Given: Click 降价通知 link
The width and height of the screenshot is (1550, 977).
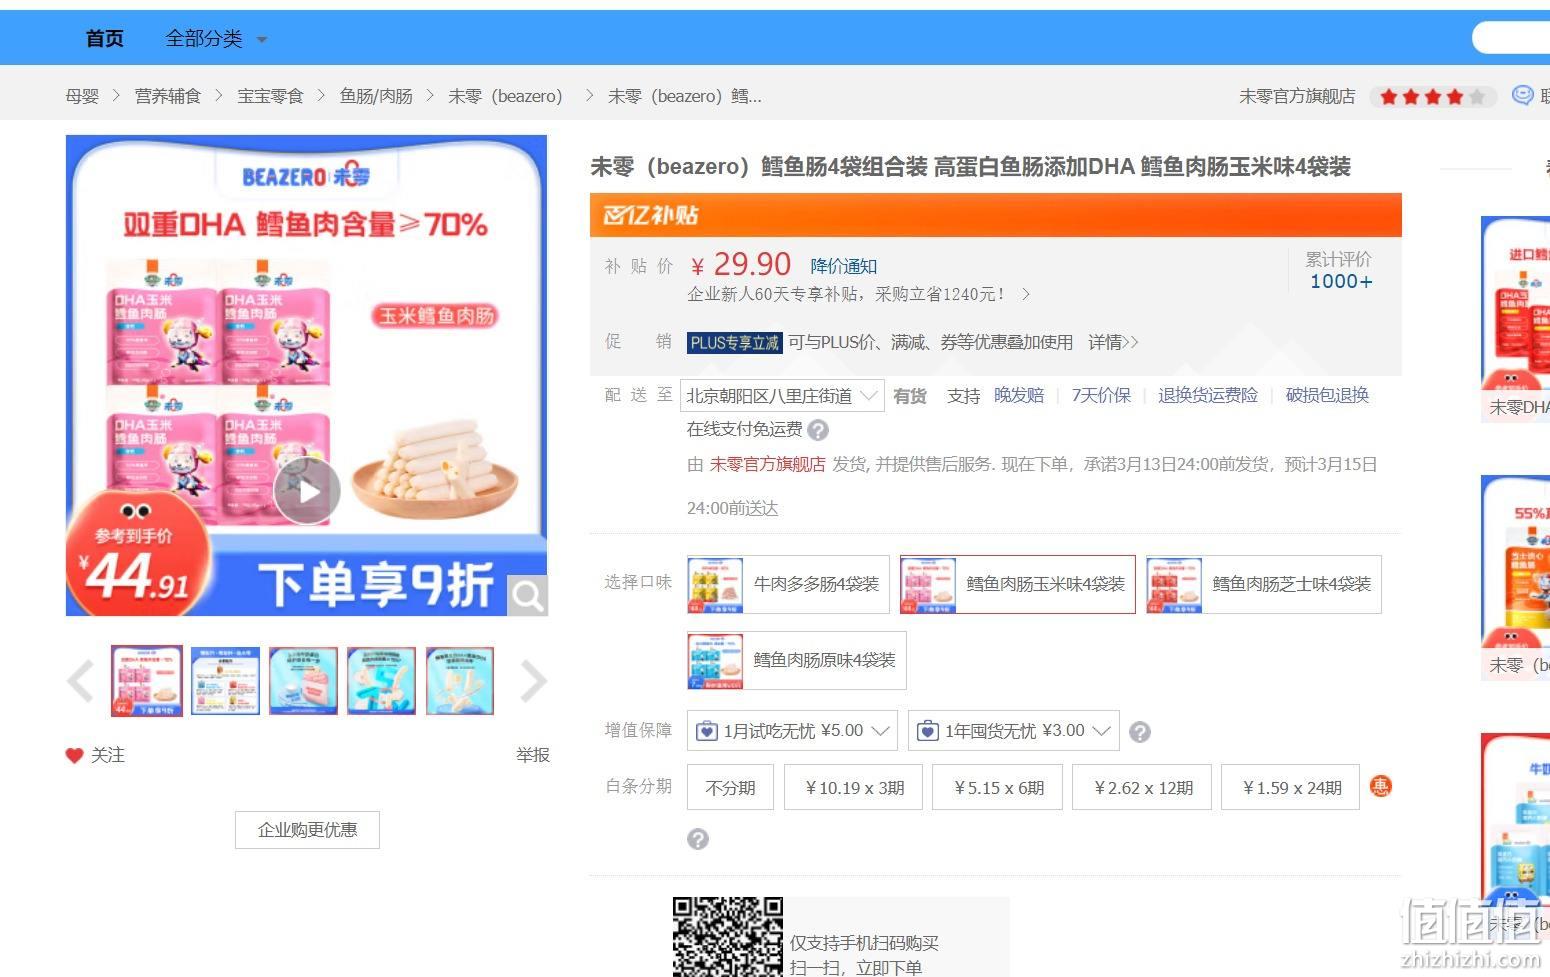Looking at the screenshot, I should (843, 266).
